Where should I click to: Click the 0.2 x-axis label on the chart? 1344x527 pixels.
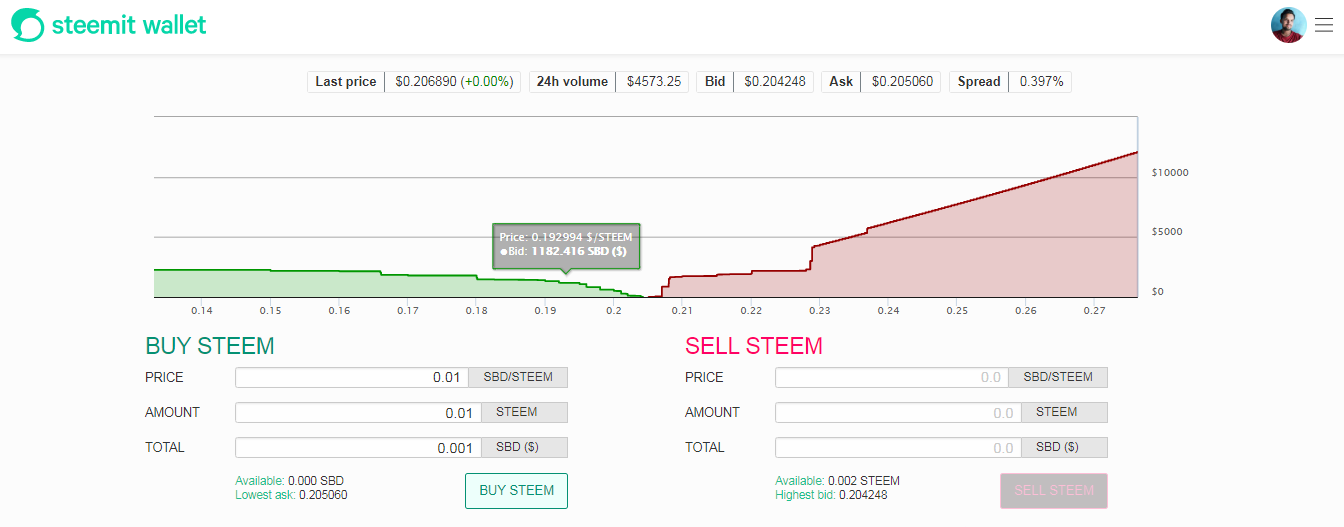tap(613, 311)
